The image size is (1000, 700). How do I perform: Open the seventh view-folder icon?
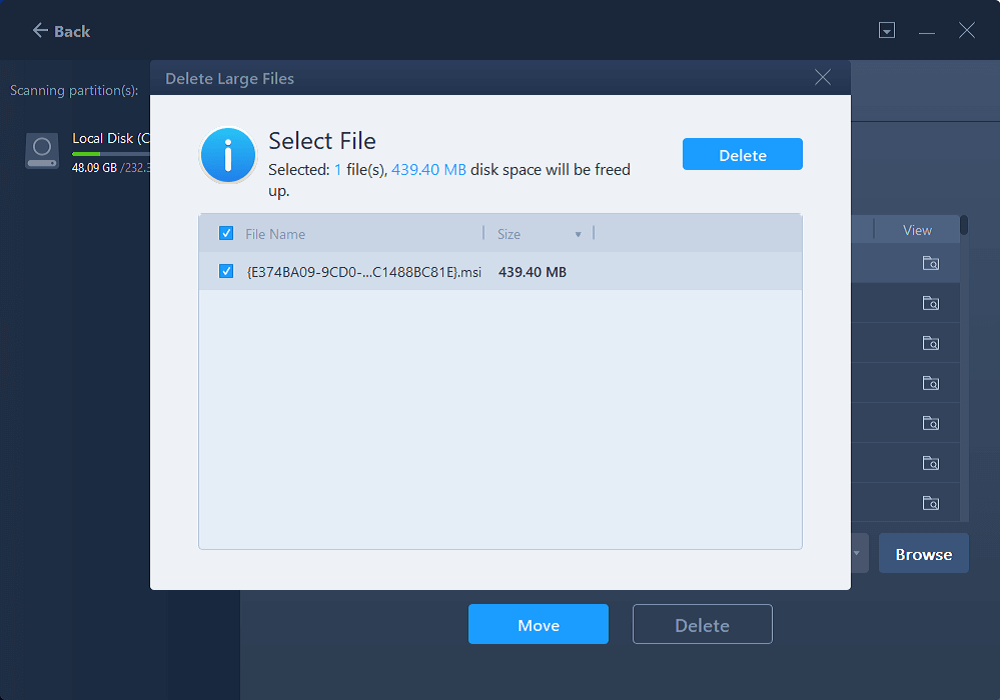(x=930, y=502)
